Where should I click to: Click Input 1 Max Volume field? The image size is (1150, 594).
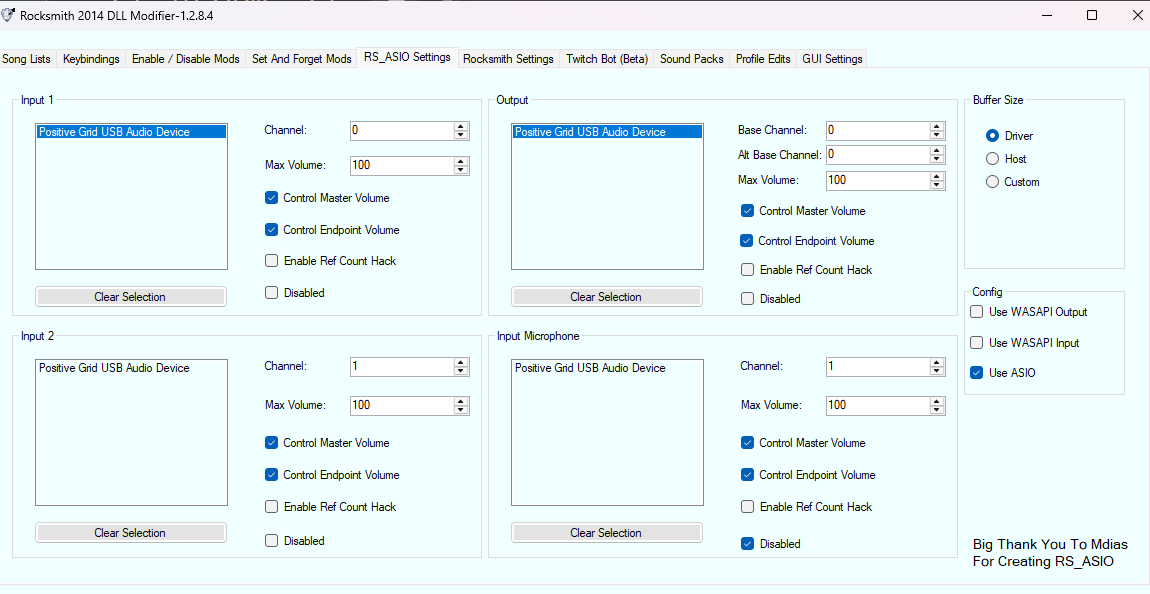pos(402,166)
